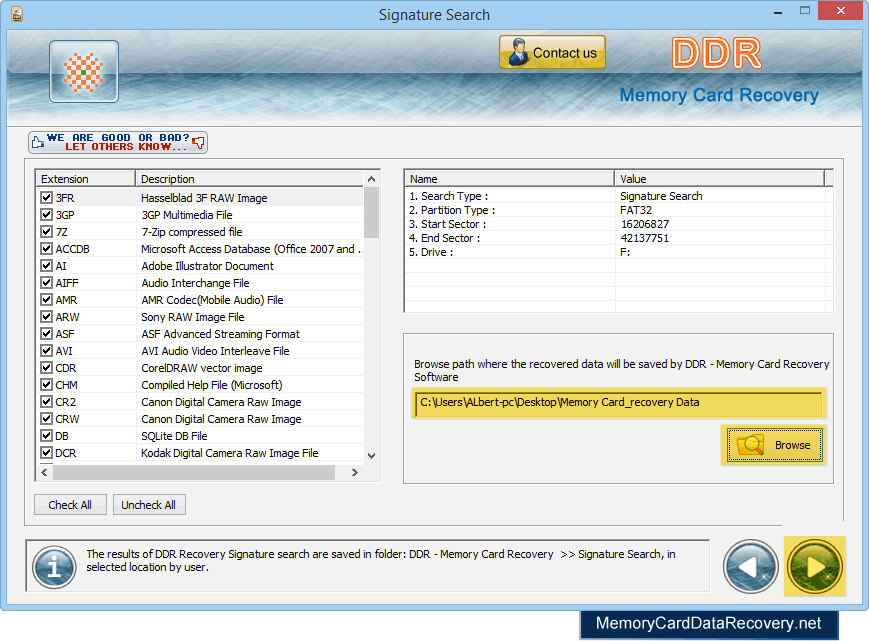Click the app icon in title bar
Image resolution: width=869 pixels, height=641 pixels.
coord(17,14)
